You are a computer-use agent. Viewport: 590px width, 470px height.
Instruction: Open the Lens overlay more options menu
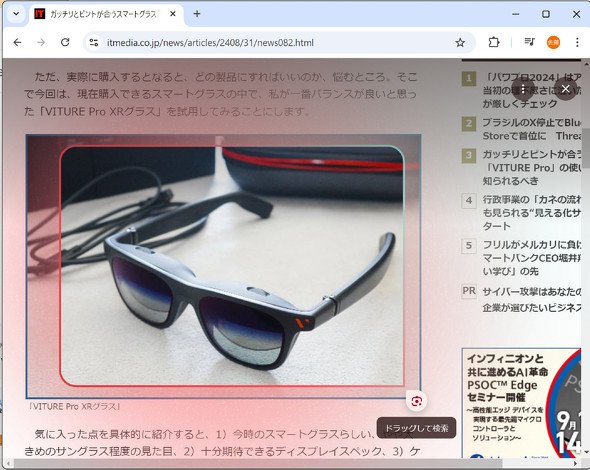coord(523,89)
